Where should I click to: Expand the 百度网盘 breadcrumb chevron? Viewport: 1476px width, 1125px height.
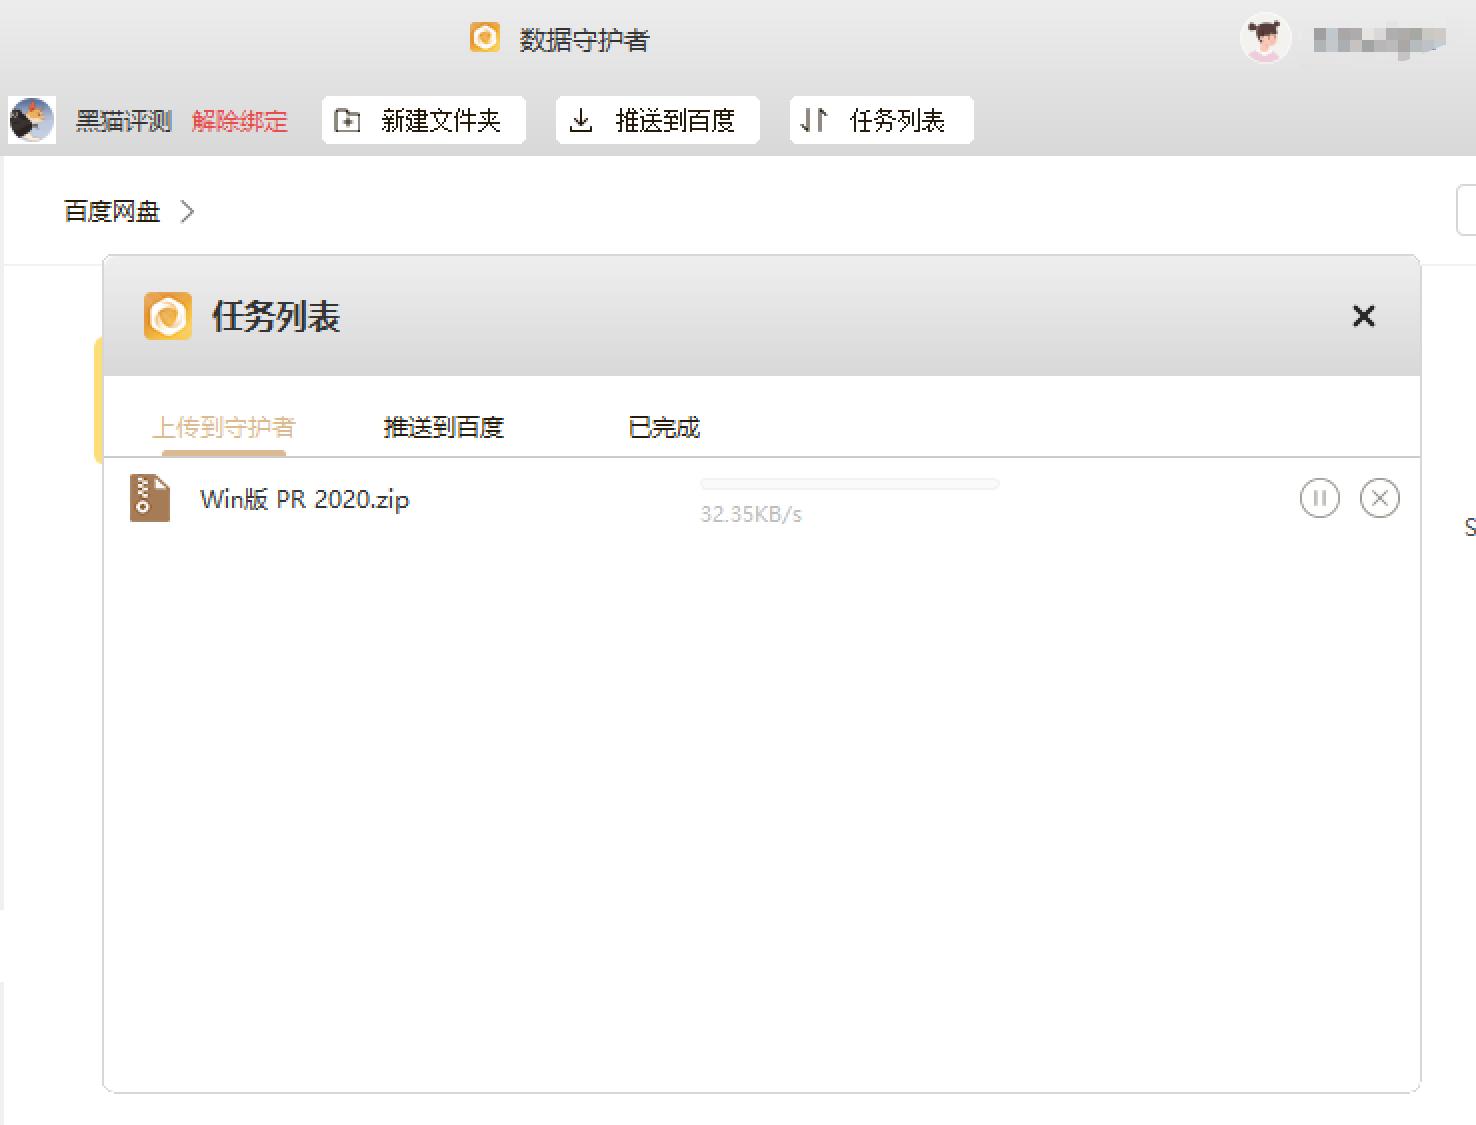188,211
